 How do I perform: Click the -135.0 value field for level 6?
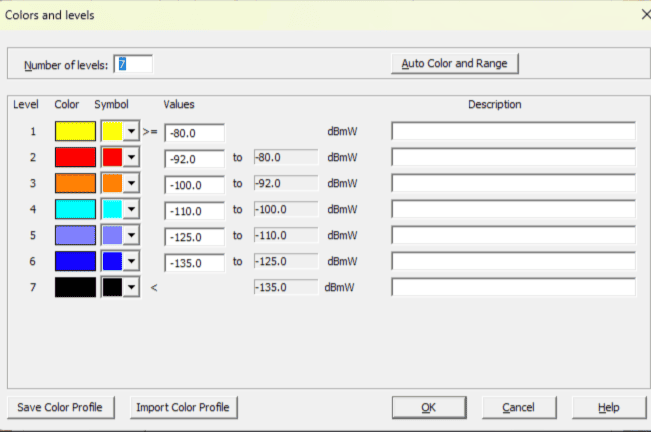click(195, 262)
